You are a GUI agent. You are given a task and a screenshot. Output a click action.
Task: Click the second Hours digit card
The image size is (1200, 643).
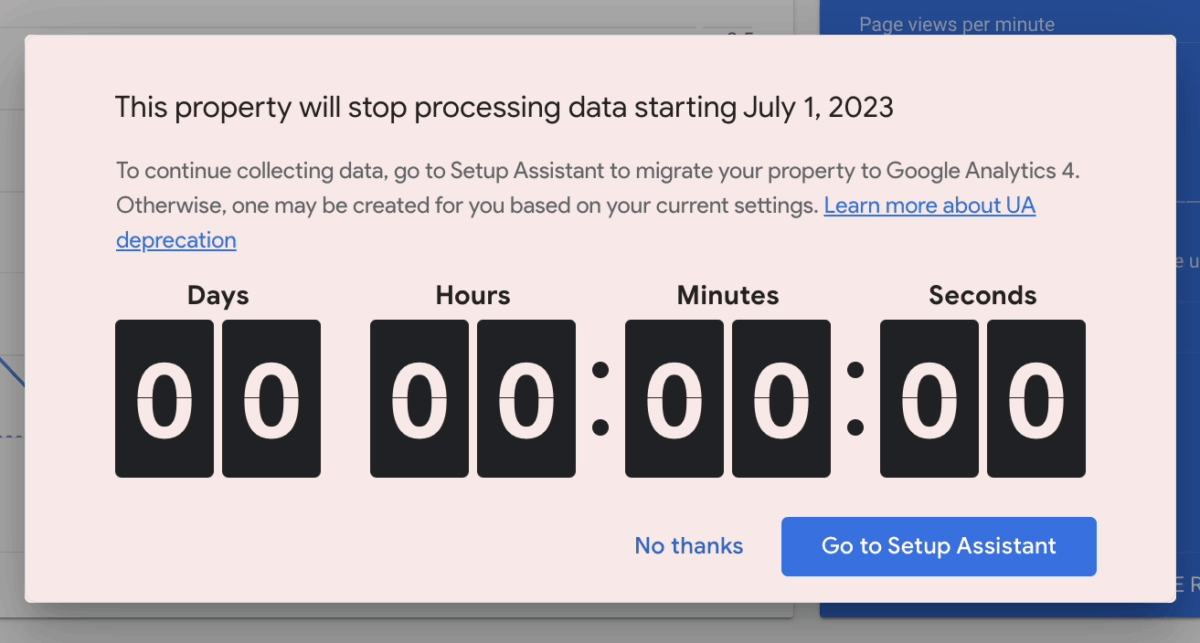(x=527, y=398)
